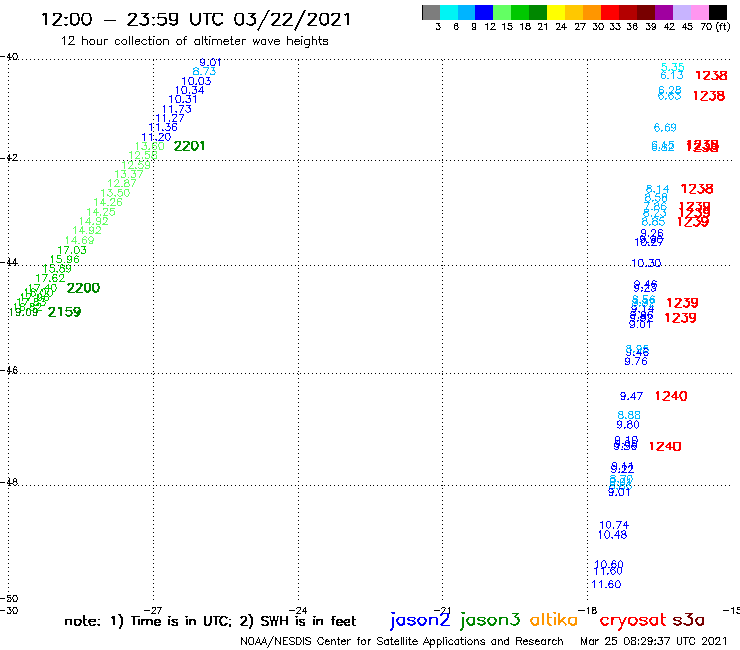Click the orange legend swatch

pyautogui.click(x=592, y=12)
